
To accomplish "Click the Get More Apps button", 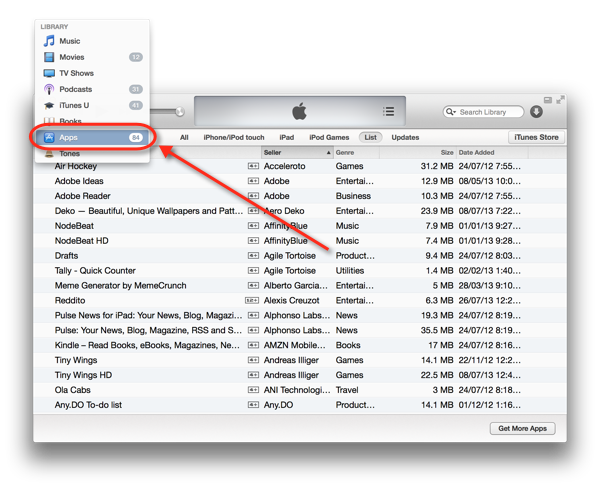I will tap(525, 428).
